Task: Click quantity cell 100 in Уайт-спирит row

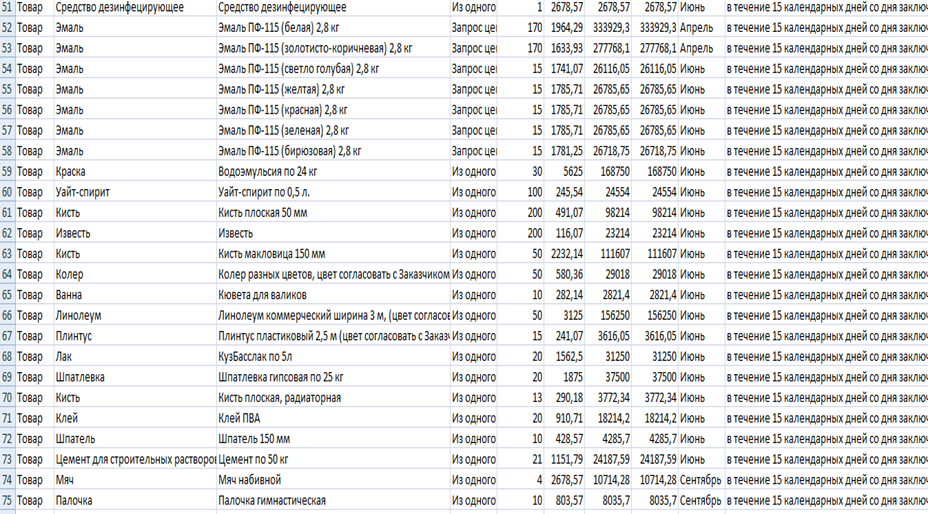Action: 521,192
